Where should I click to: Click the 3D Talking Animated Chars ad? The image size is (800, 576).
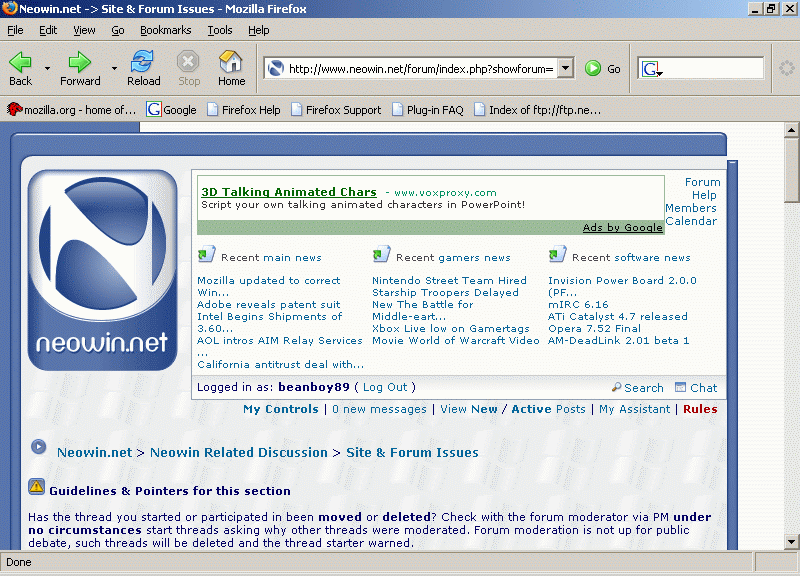click(289, 192)
